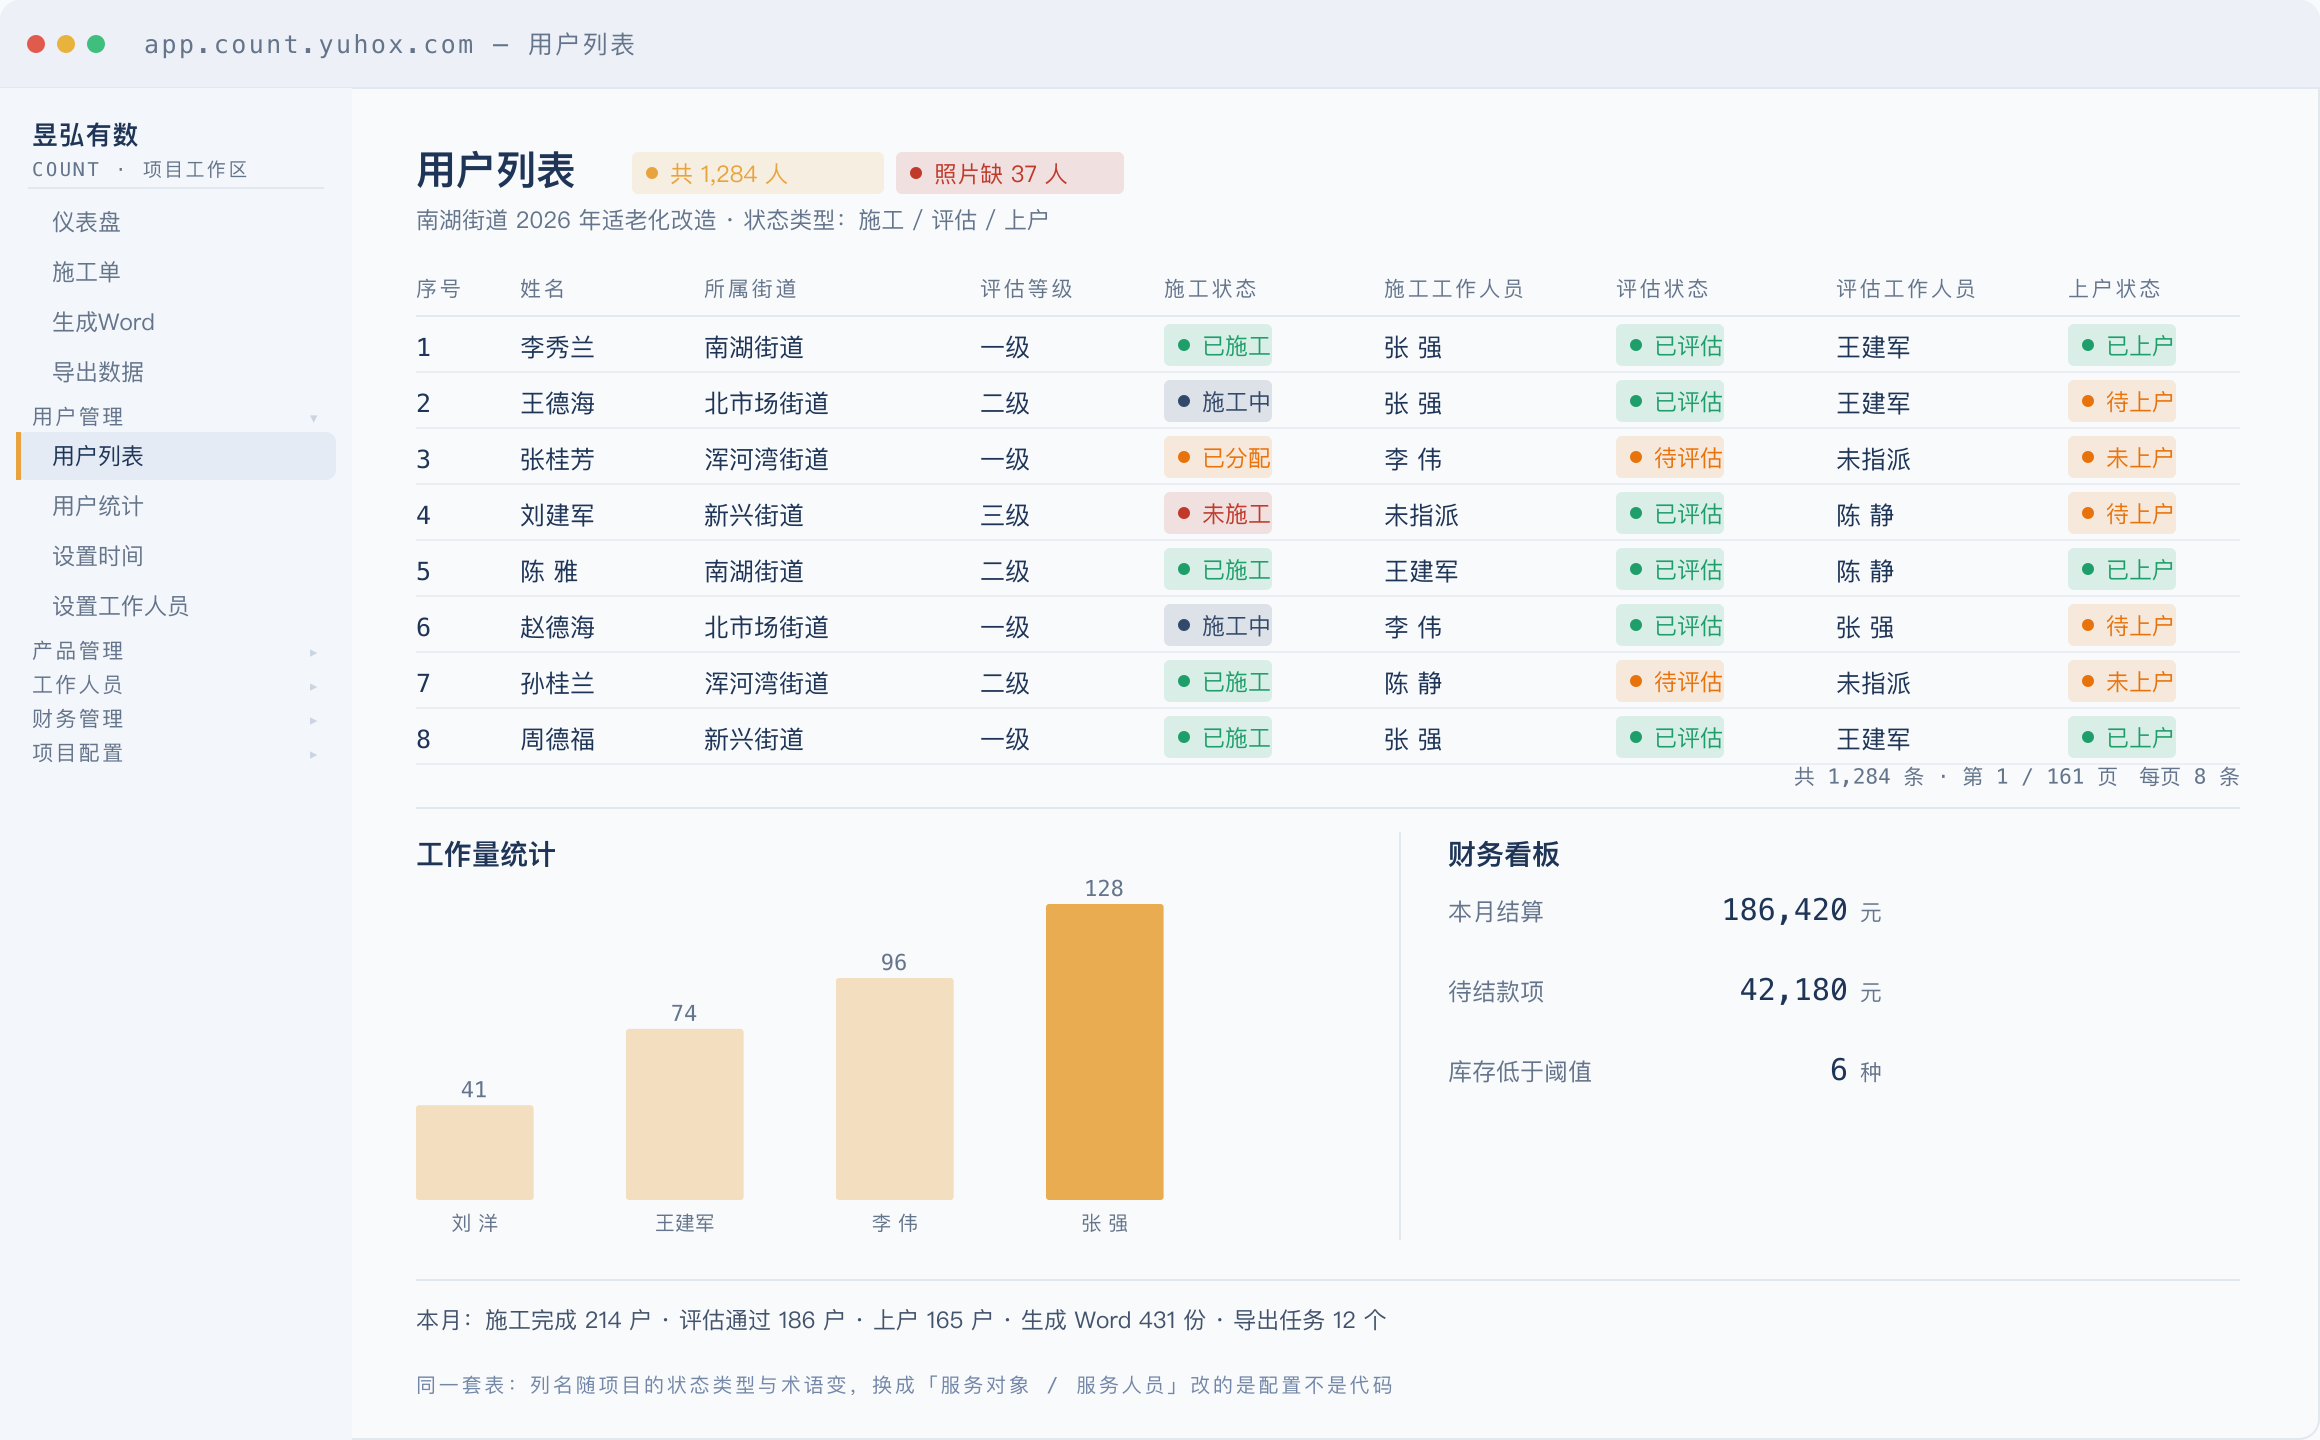Click the 照片缺 37 人 badge
The height and width of the screenshot is (1440, 2320).
pos(1009,174)
